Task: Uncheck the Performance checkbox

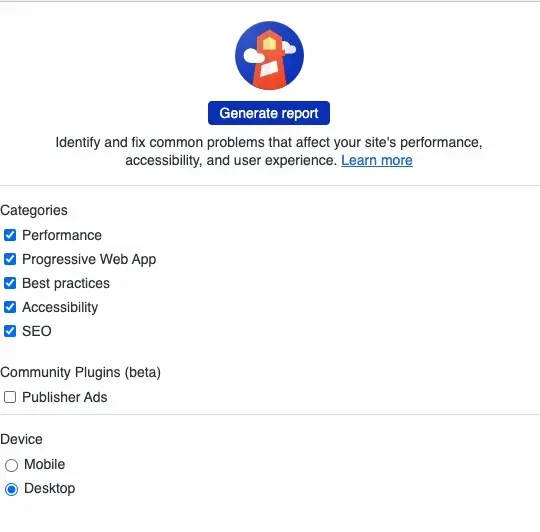Action: 10,235
